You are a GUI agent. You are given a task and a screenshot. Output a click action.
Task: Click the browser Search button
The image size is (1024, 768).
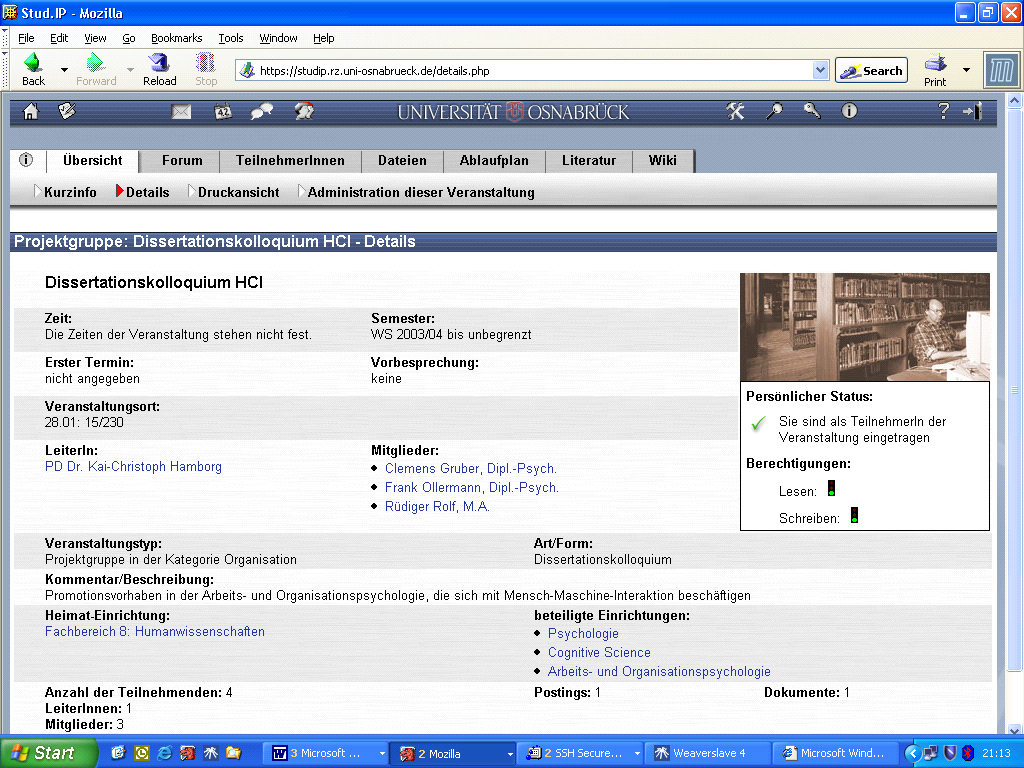pyautogui.click(x=871, y=71)
